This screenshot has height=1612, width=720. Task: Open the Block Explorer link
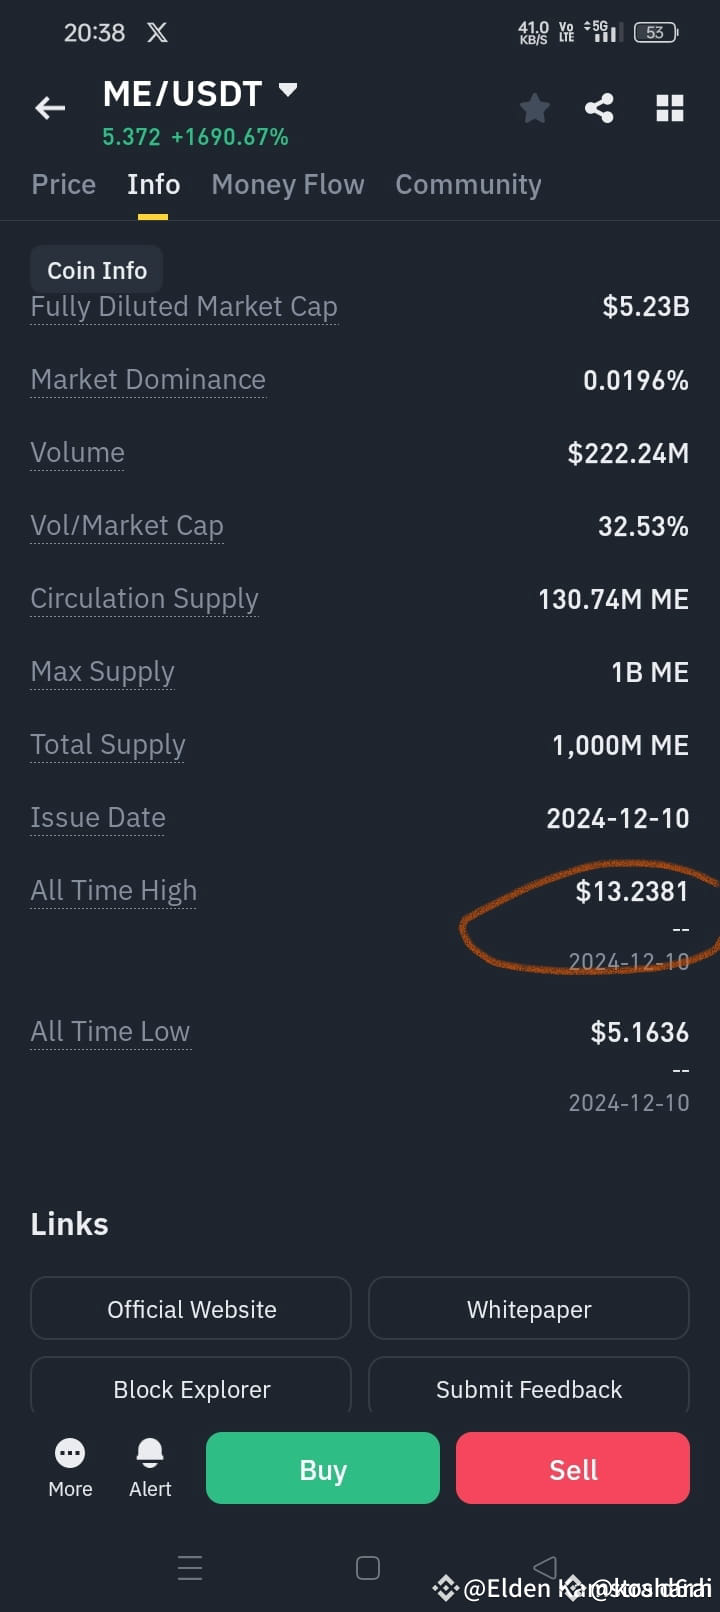tap(191, 1386)
